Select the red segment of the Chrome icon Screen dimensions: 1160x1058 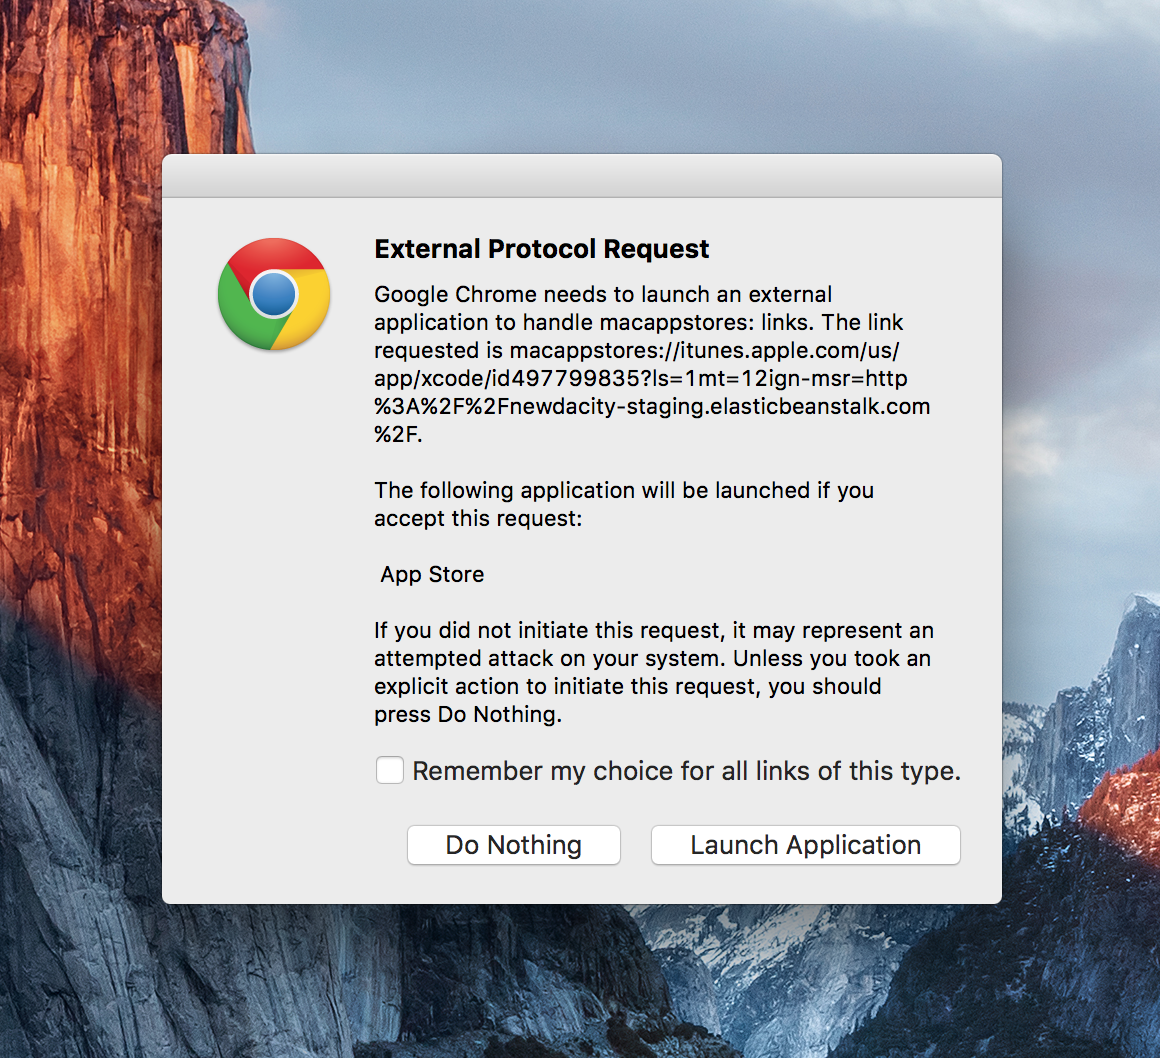pos(274,252)
